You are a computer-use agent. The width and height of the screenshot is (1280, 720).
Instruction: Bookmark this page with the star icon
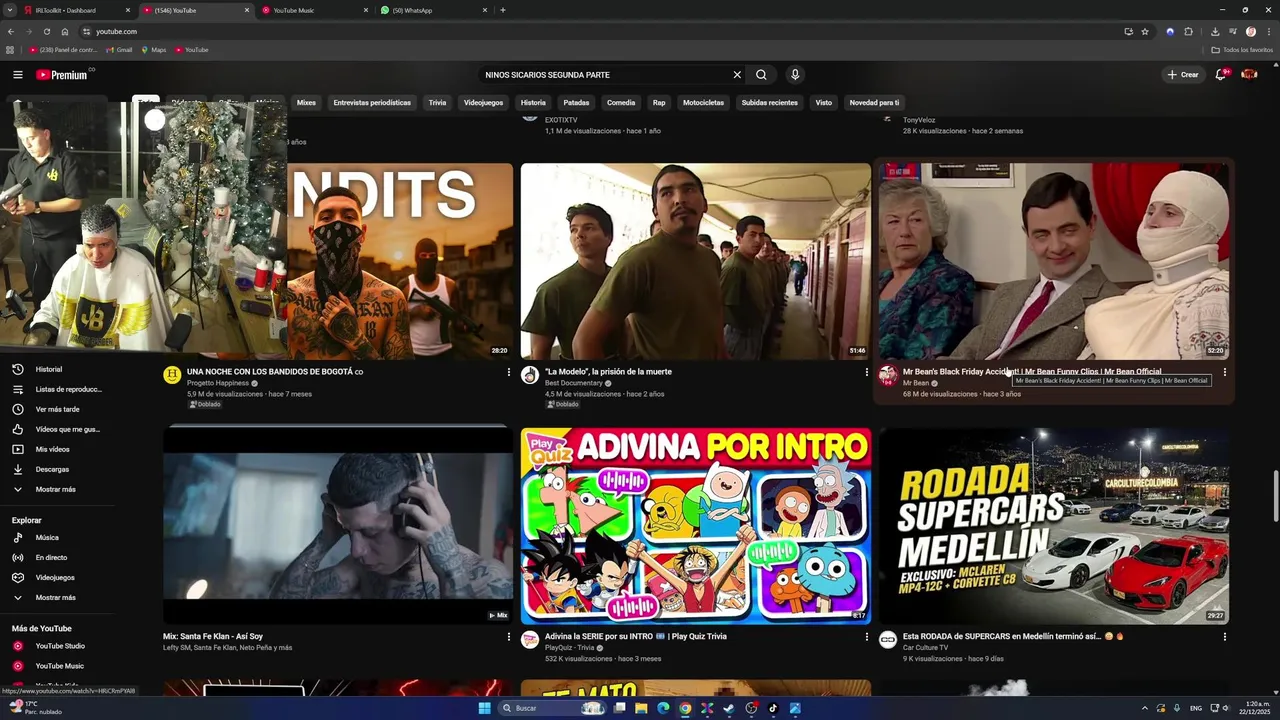pyautogui.click(x=1145, y=31)
